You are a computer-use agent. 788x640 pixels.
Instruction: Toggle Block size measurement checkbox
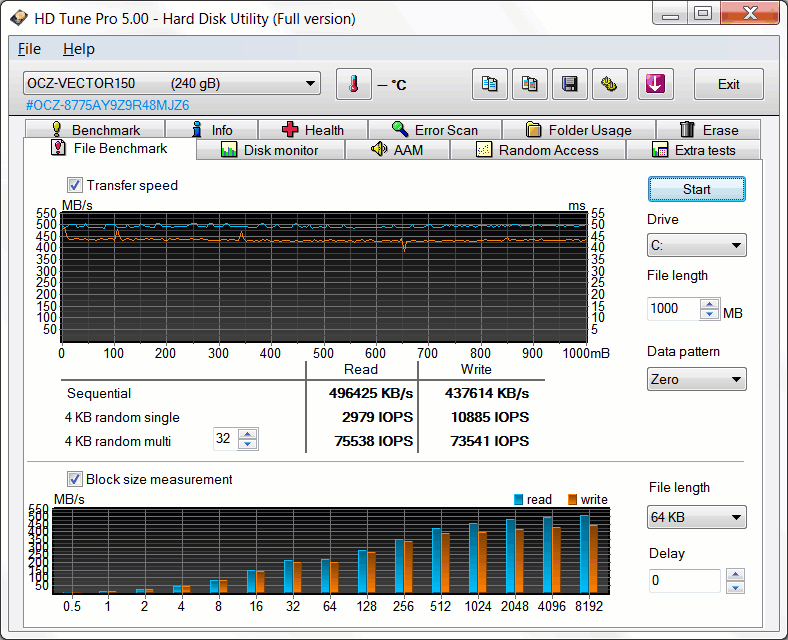[x=75, y=479]
